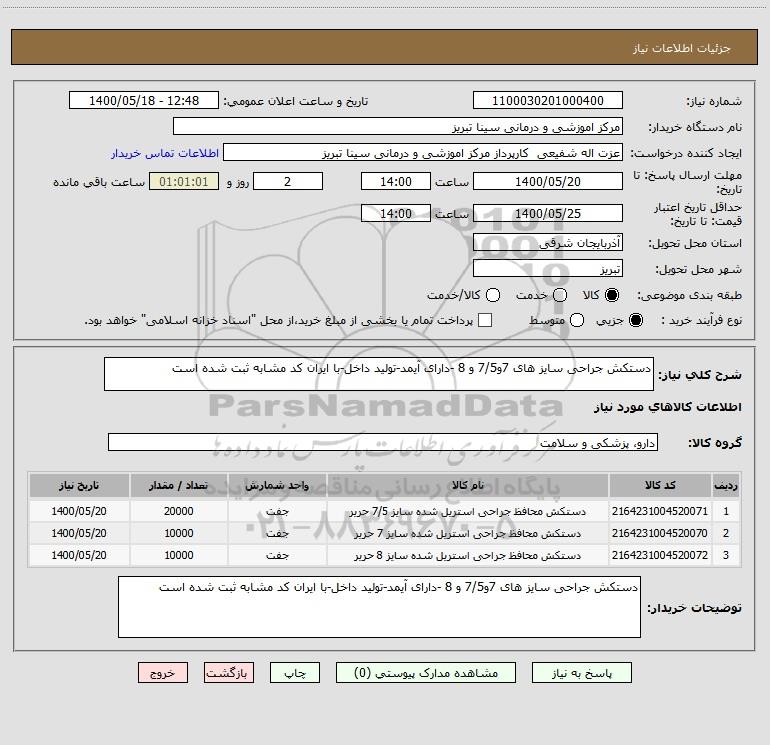Image resolution: width=770 pixels, height=745 pixels.
Task: Click the خروج exit button
Action: pos(163,673)
